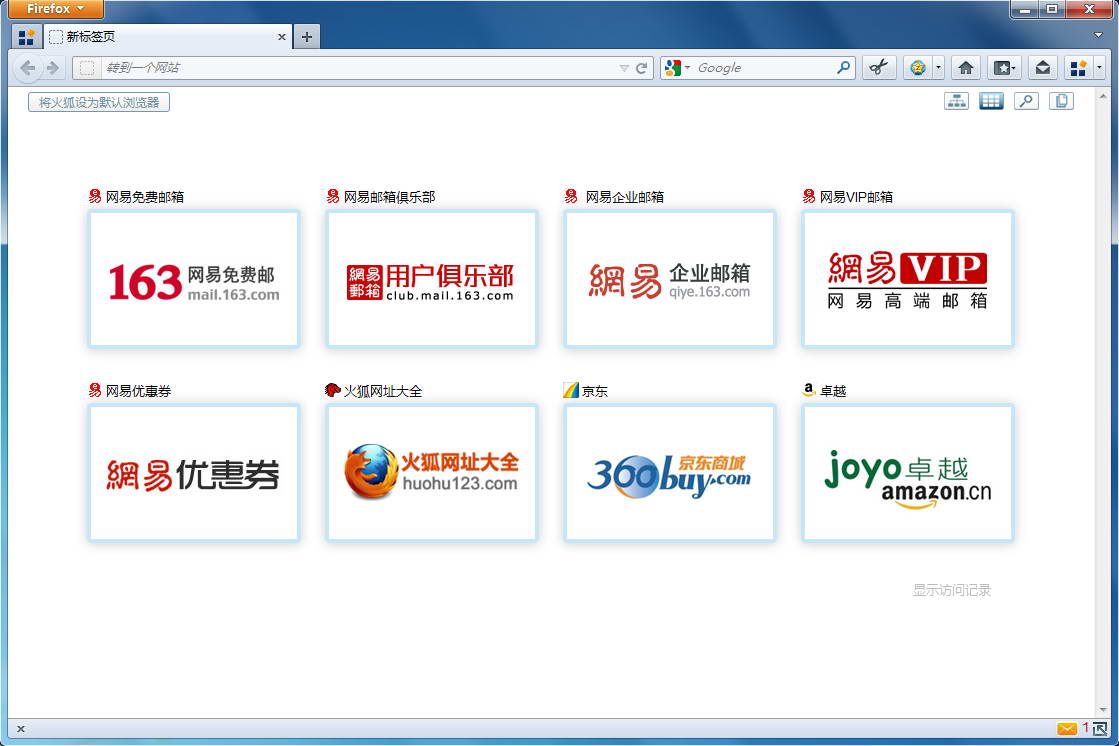Switch to grid view icon on page

[991, 101]
